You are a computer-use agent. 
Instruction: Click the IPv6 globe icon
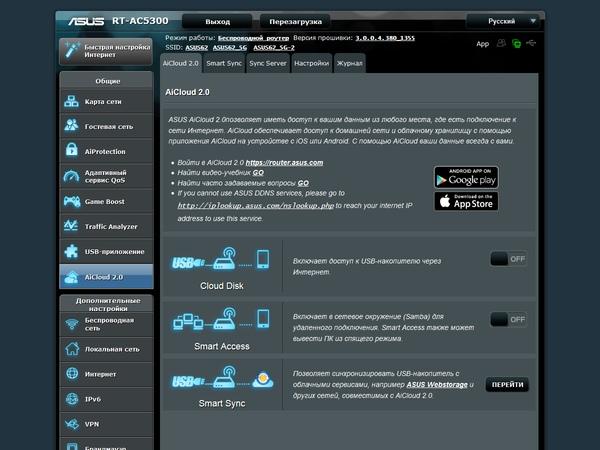click(x=72, y=399)
